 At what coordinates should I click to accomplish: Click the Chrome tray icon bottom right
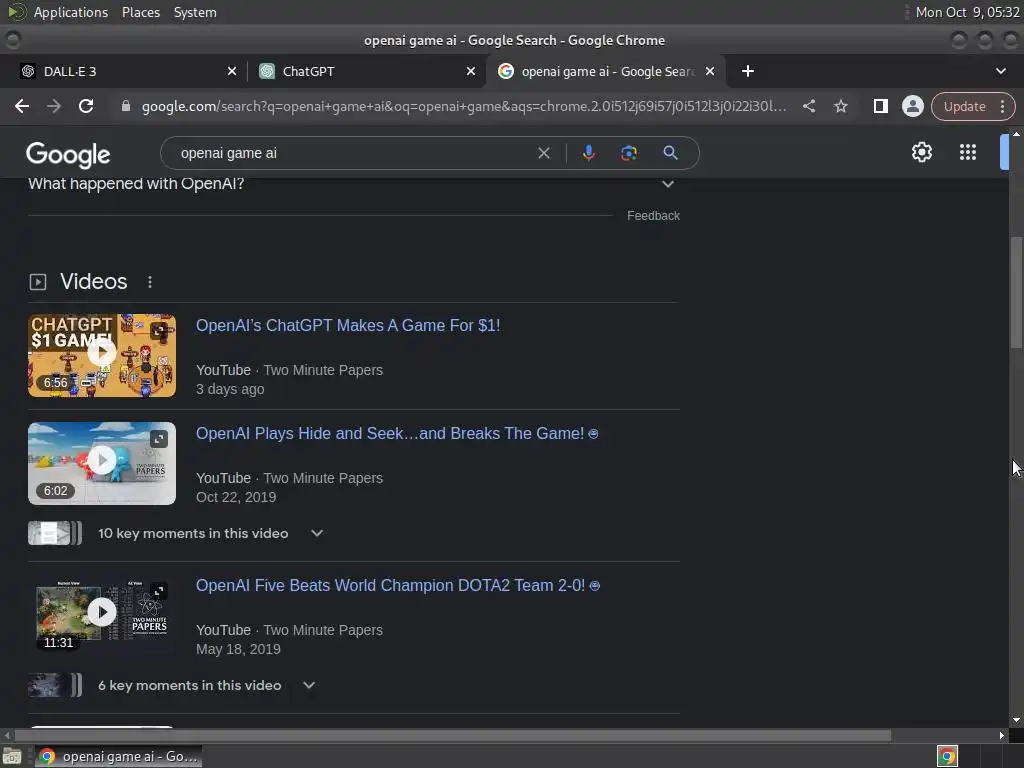coord(947,756)
